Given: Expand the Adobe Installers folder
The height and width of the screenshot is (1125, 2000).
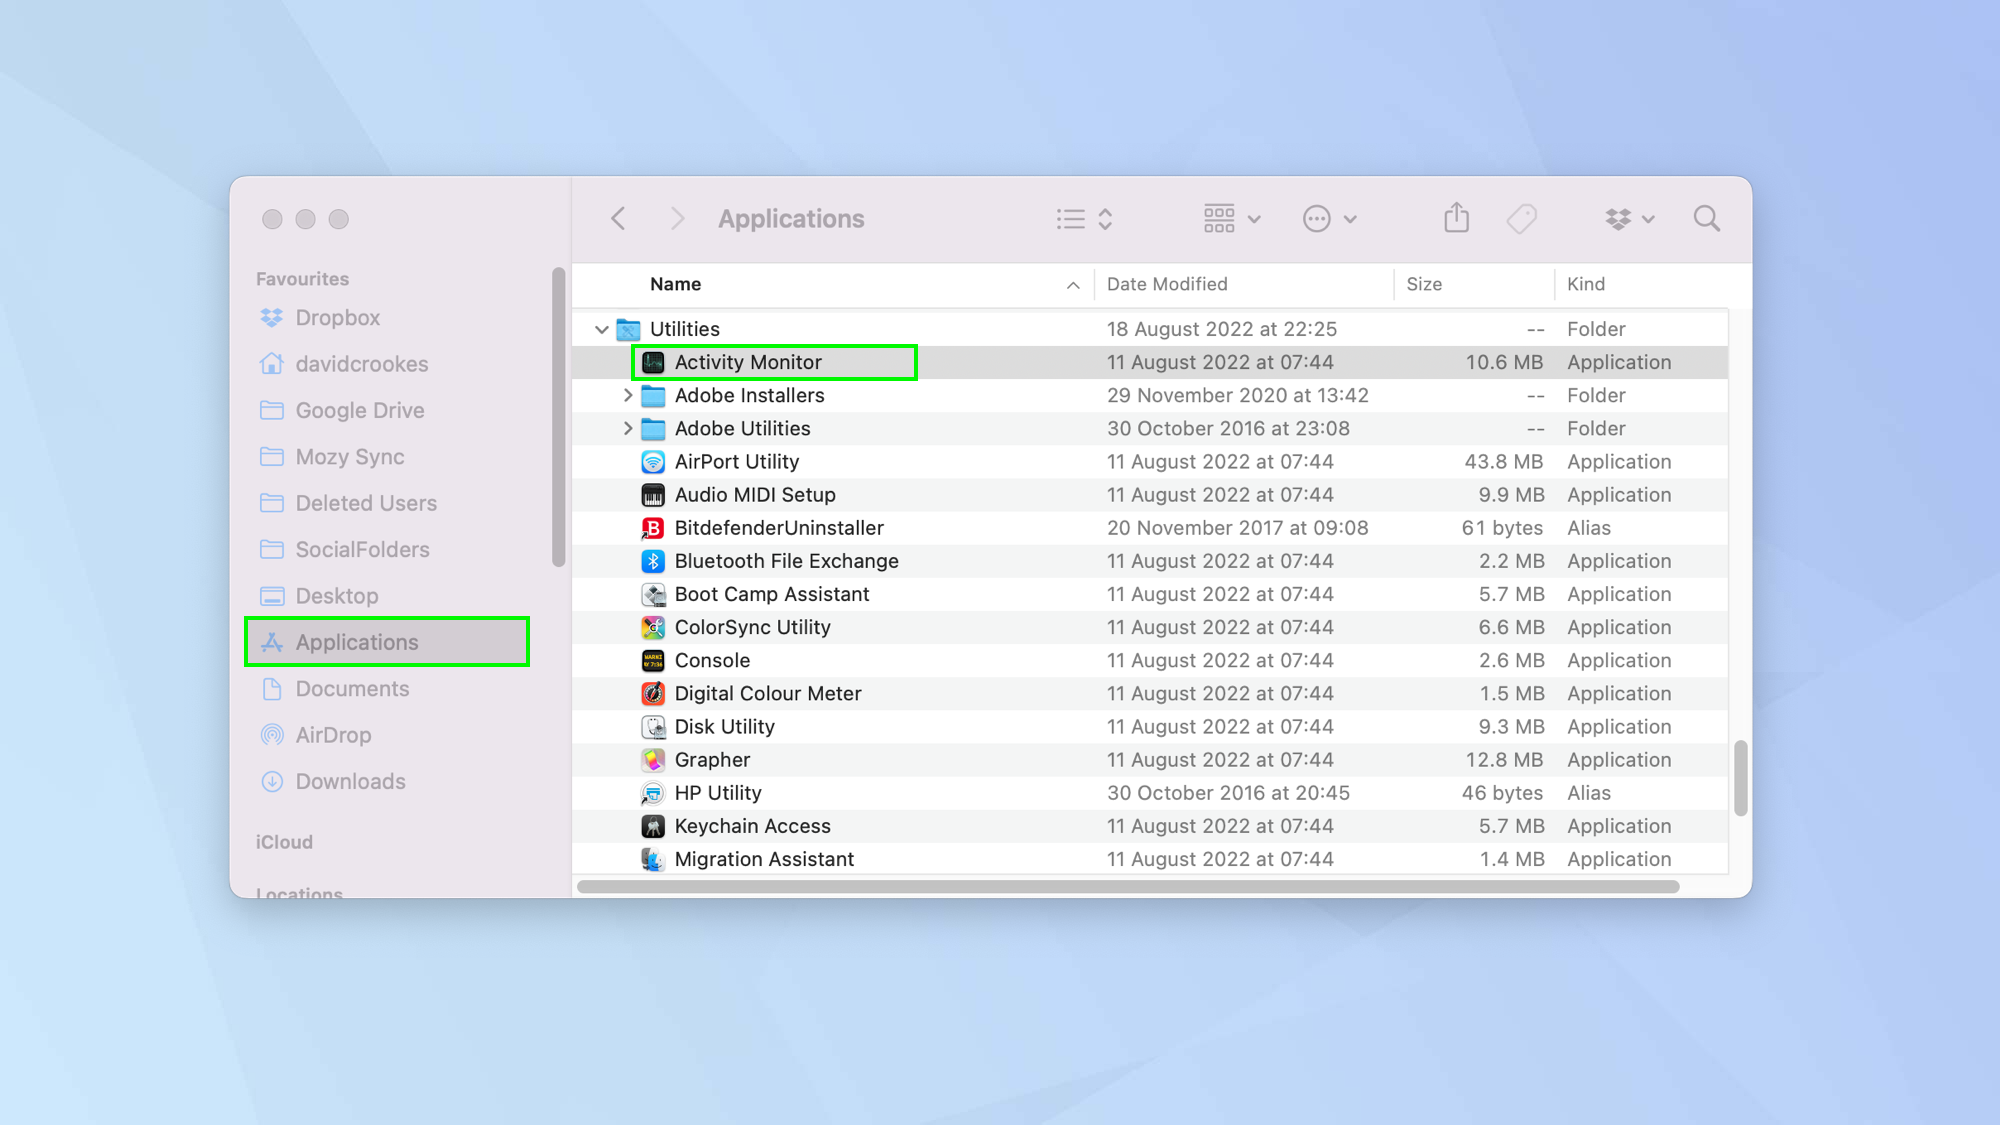Looking at the screenshot, I should [625, 396].
